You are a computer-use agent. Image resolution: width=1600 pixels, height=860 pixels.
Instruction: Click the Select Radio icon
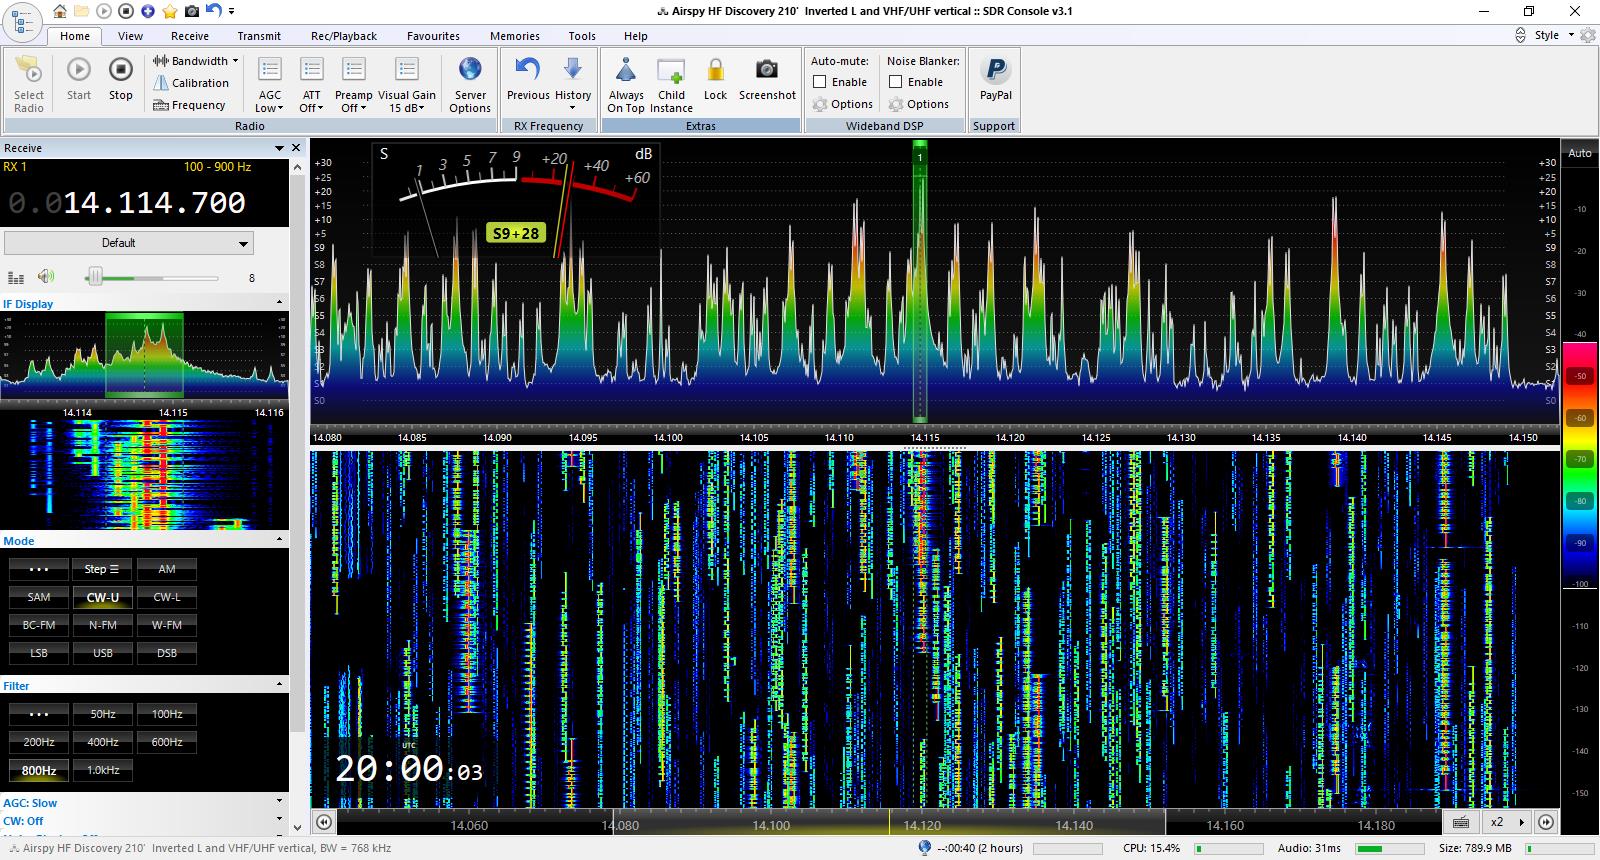pyautogui.click(x=29, y=70)
